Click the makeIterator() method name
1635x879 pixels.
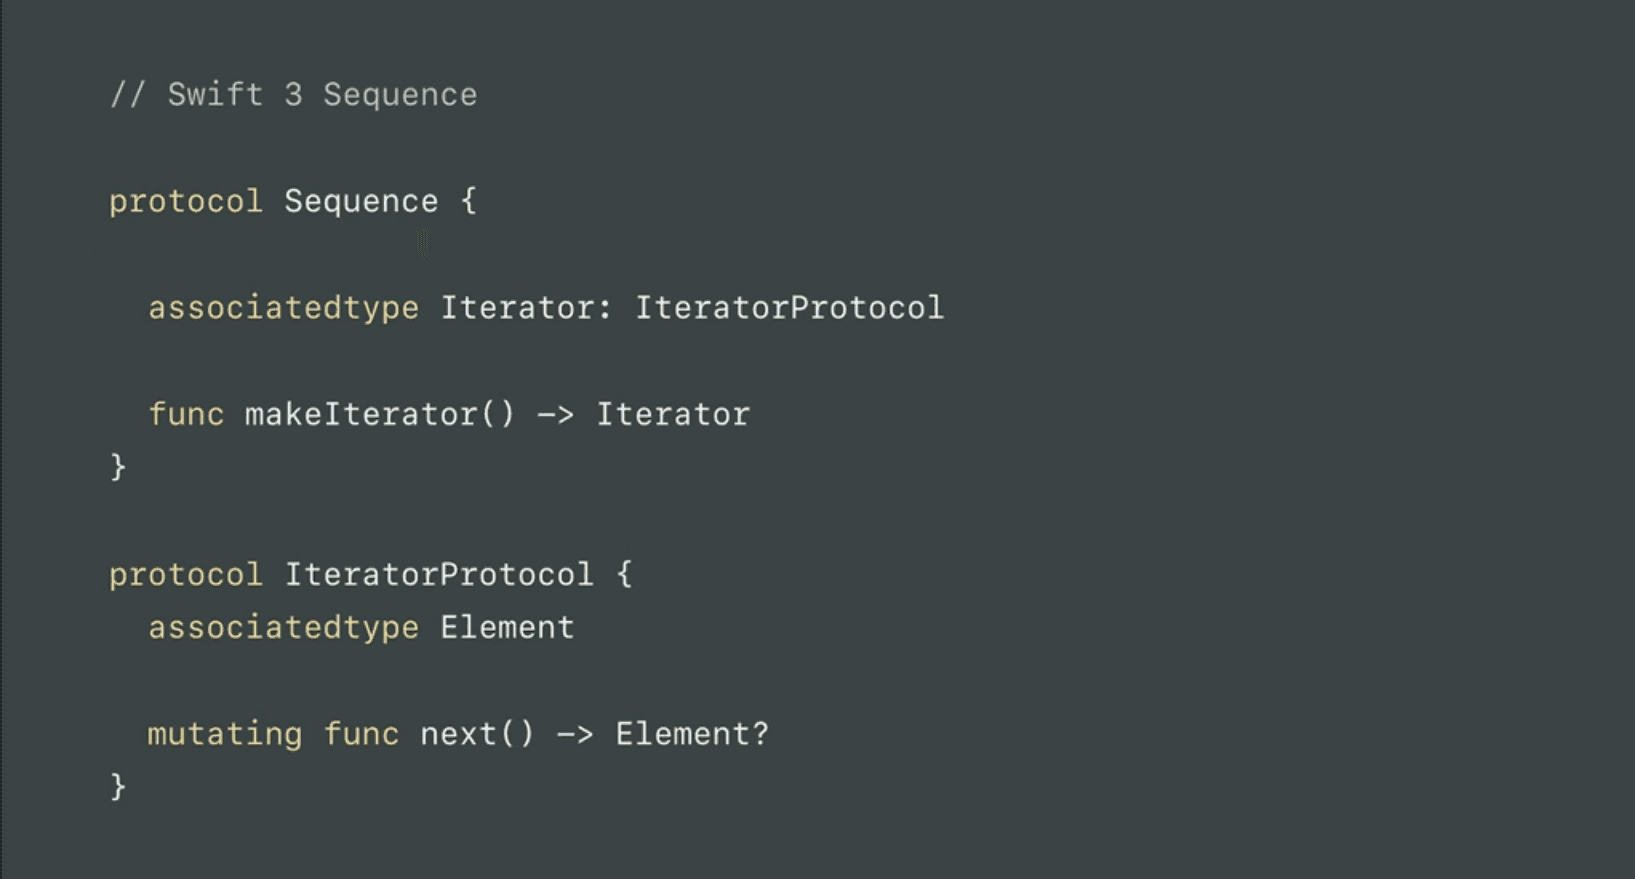pos(379,415)
